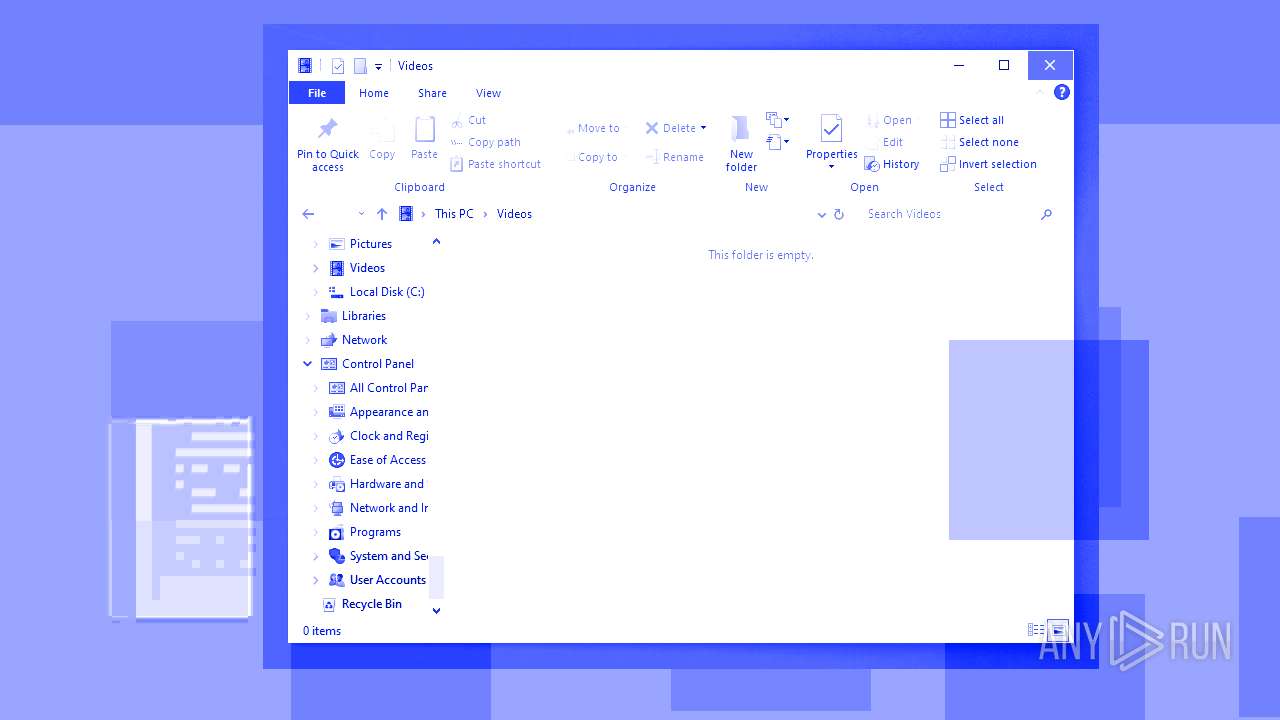Viewport: 1280px width, 720px height.
Task: Open the Move to dropdown
Action: (592, 128)
